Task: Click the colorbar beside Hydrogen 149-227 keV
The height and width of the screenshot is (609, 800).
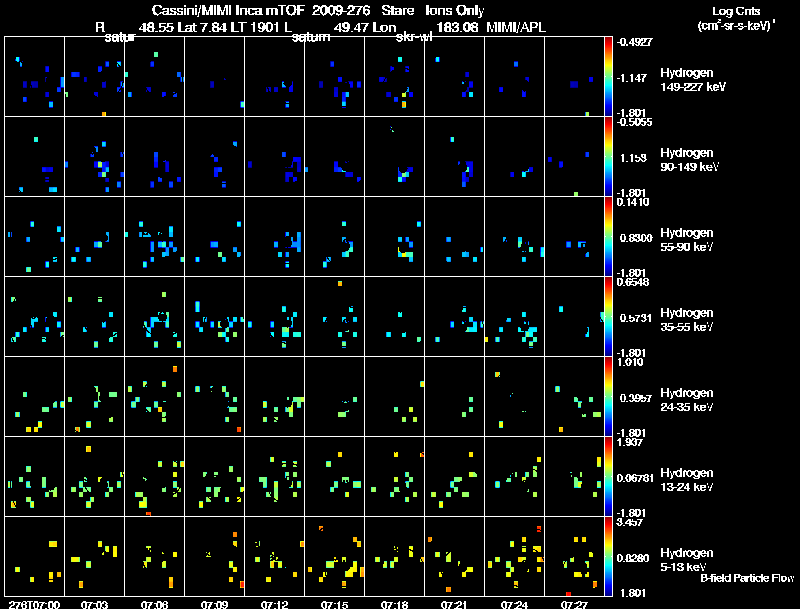Action: [x=608, y=76]
